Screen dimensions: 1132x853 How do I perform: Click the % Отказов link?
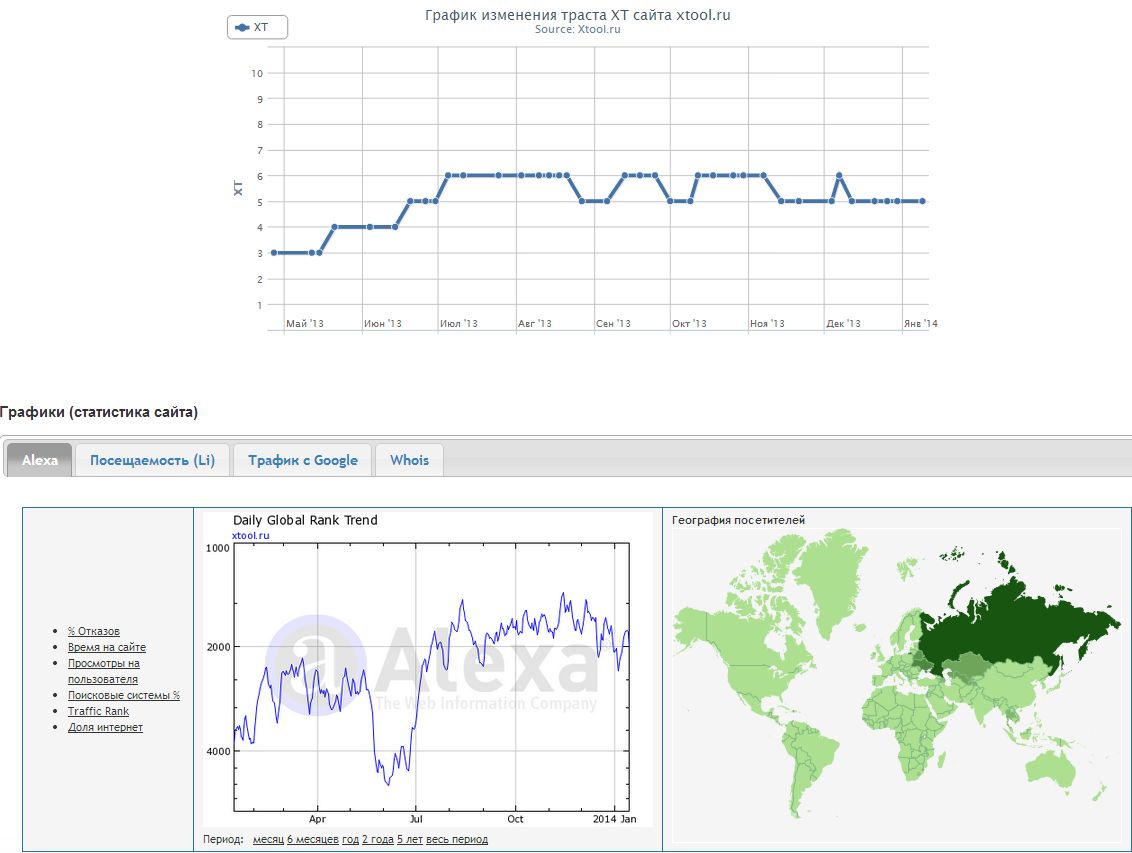94,631
